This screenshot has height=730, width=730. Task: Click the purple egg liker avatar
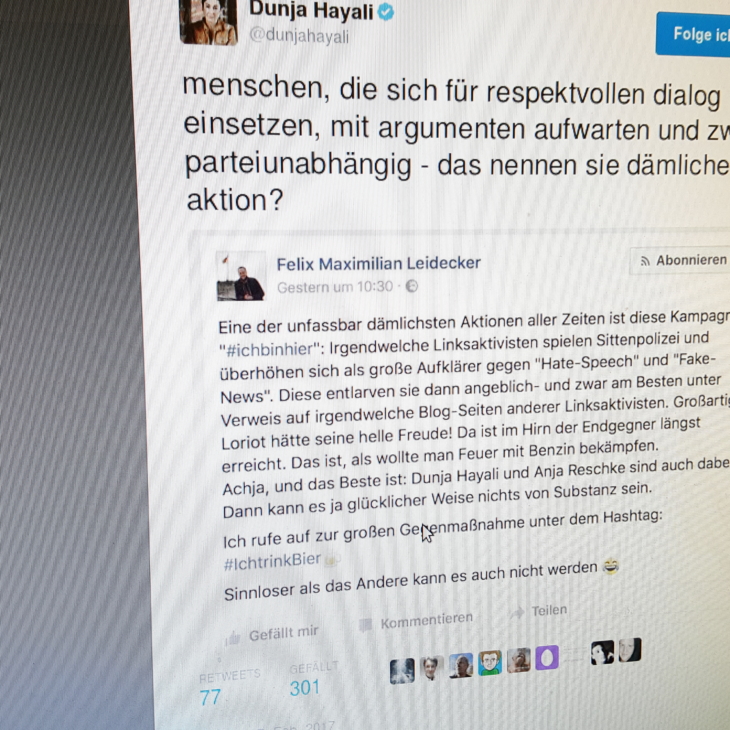[x=547, y=657]
